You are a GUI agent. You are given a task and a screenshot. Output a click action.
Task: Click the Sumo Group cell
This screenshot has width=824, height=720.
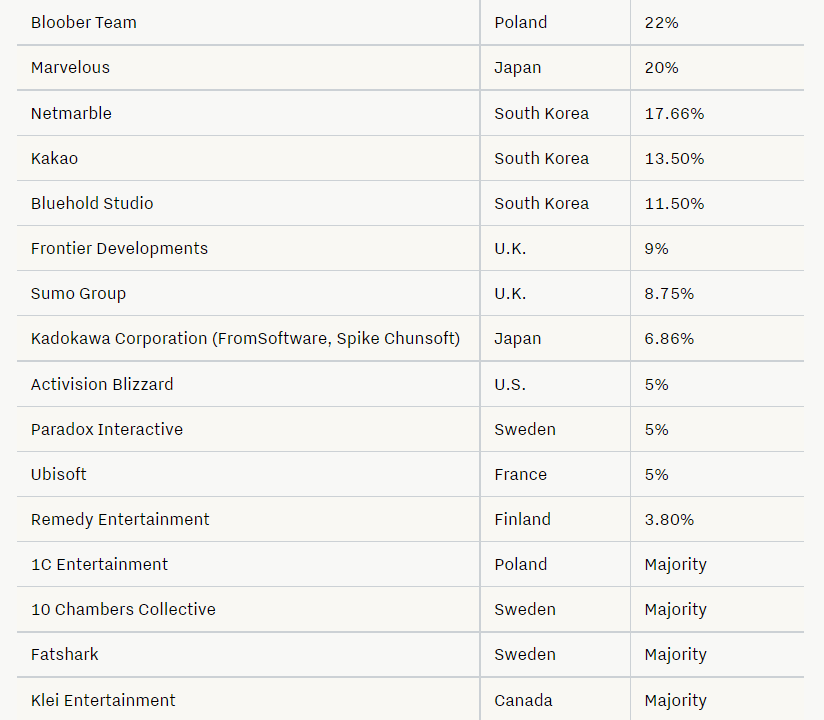coord(78,293)
